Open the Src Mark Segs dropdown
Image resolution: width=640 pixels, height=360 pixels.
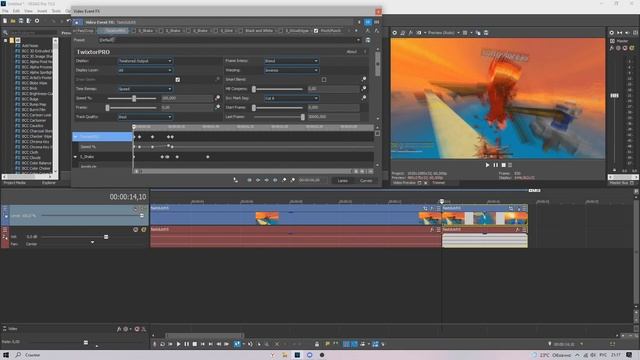[x=291, y=98]
